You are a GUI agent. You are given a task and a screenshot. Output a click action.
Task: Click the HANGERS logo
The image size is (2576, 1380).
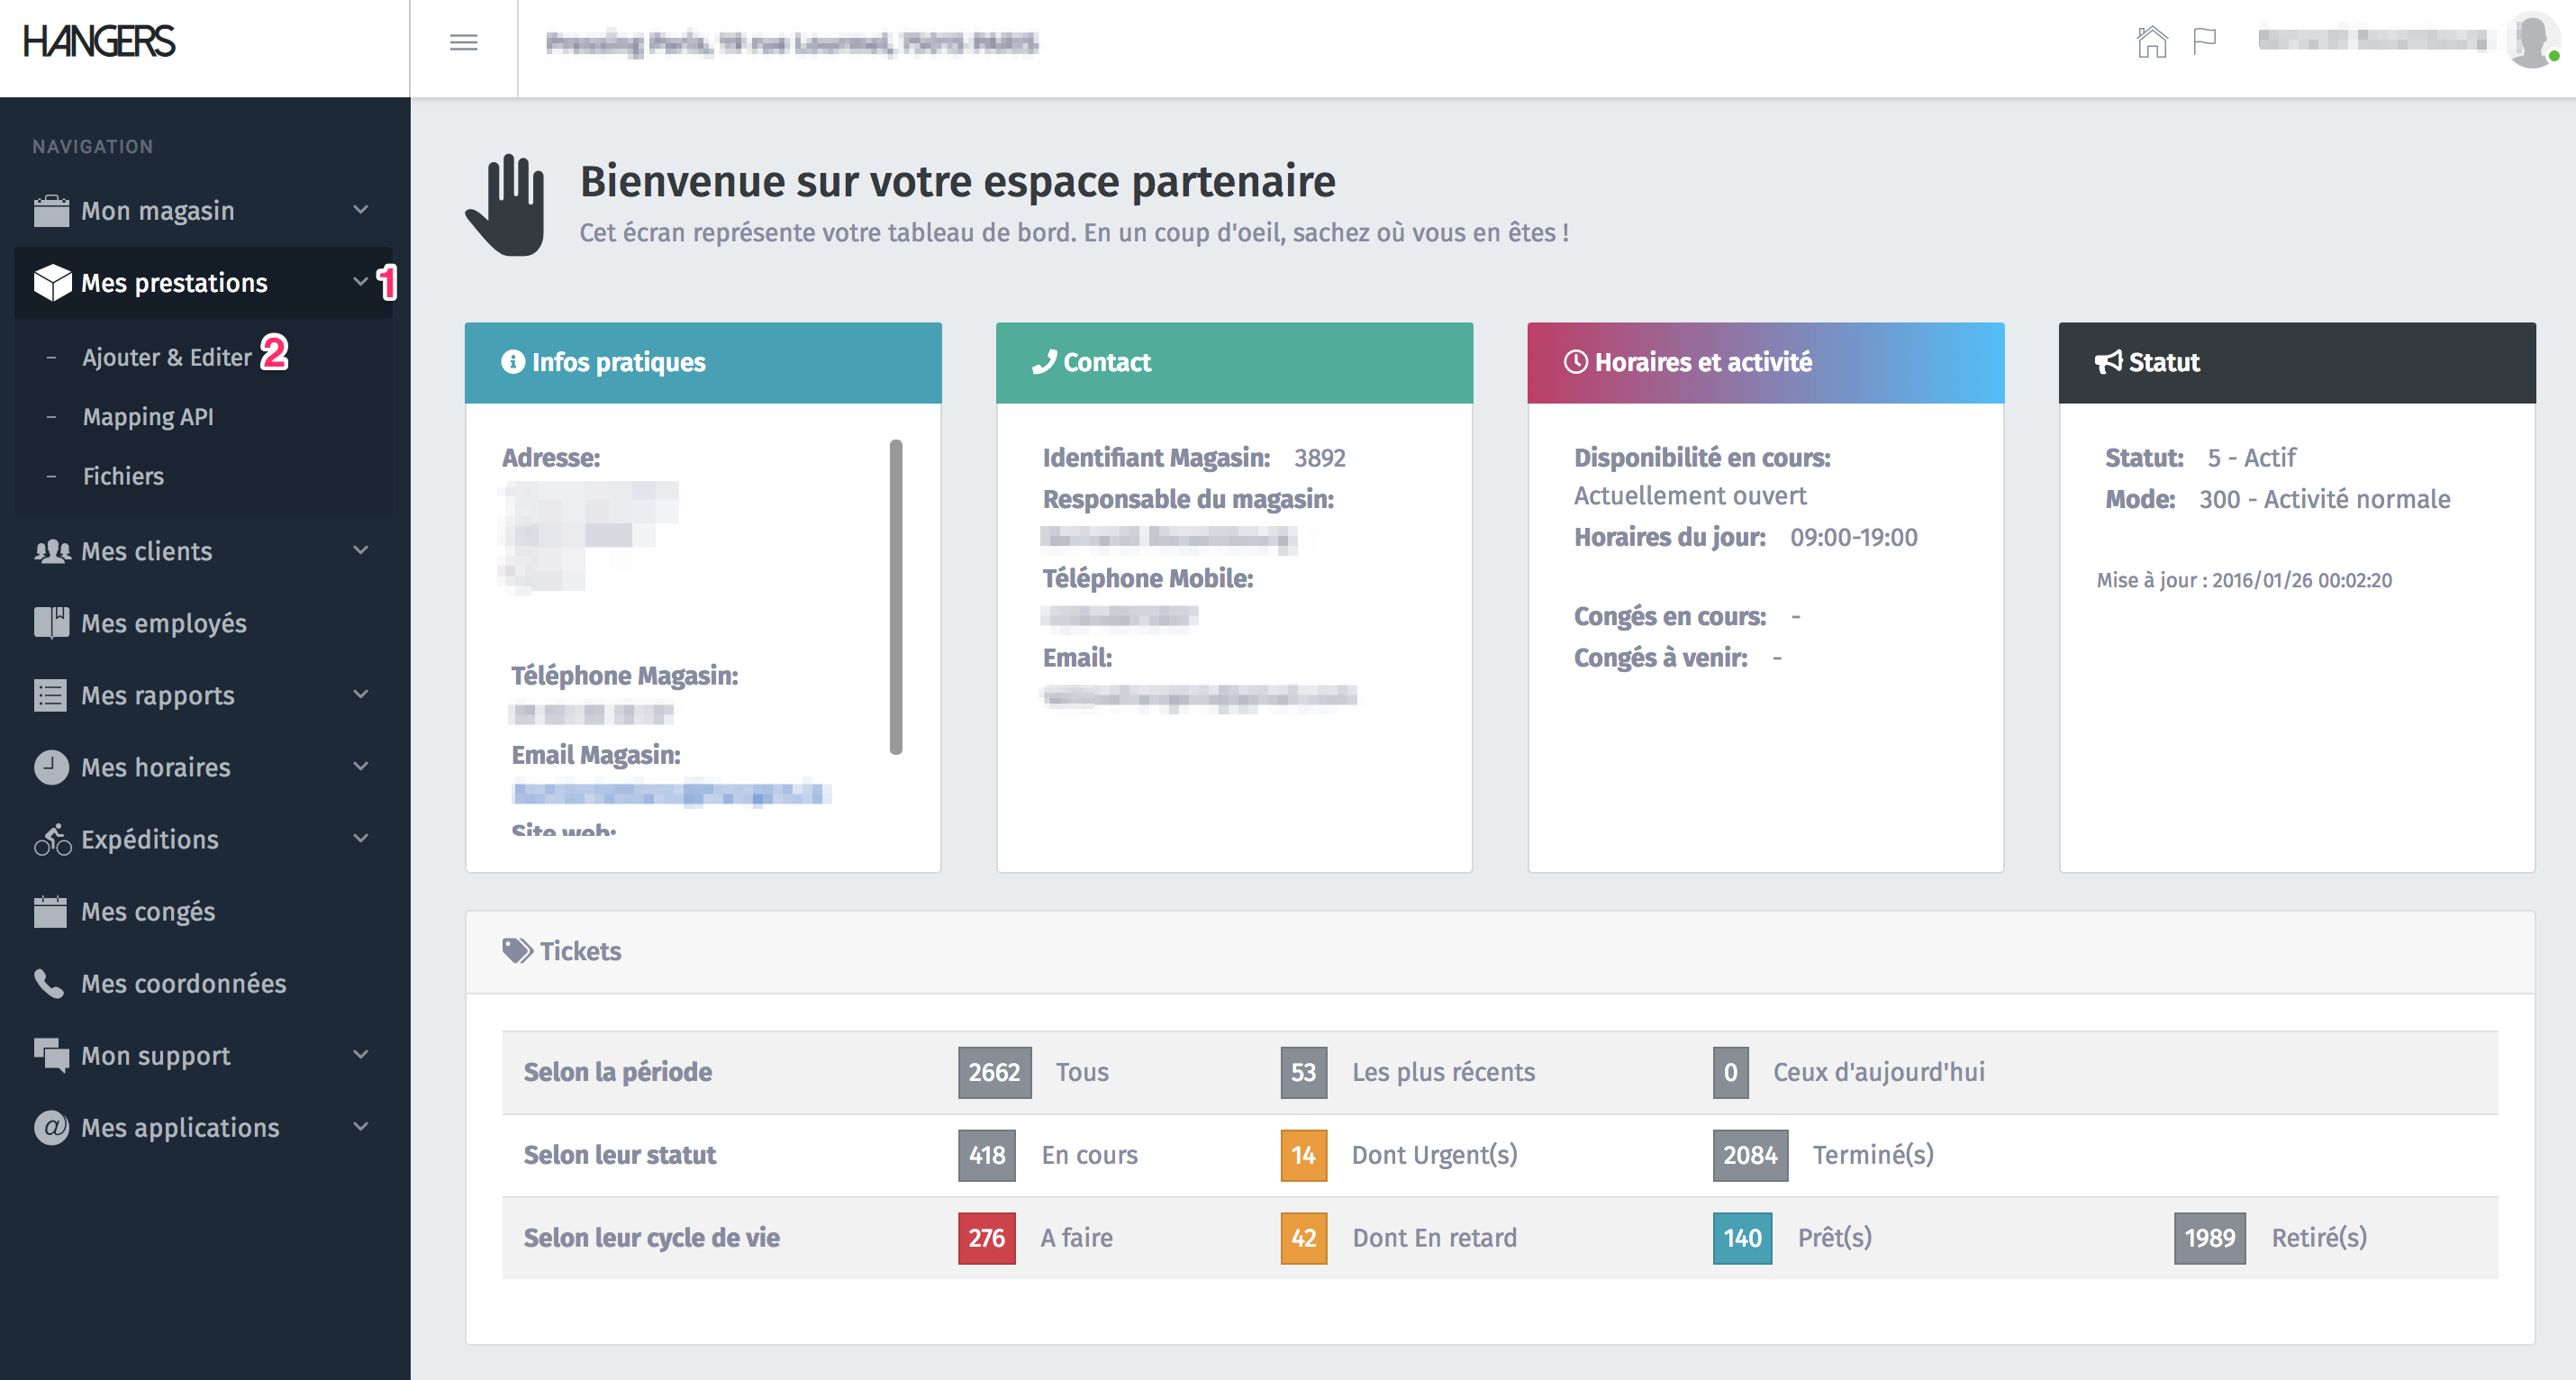click(x=99, y=42)
